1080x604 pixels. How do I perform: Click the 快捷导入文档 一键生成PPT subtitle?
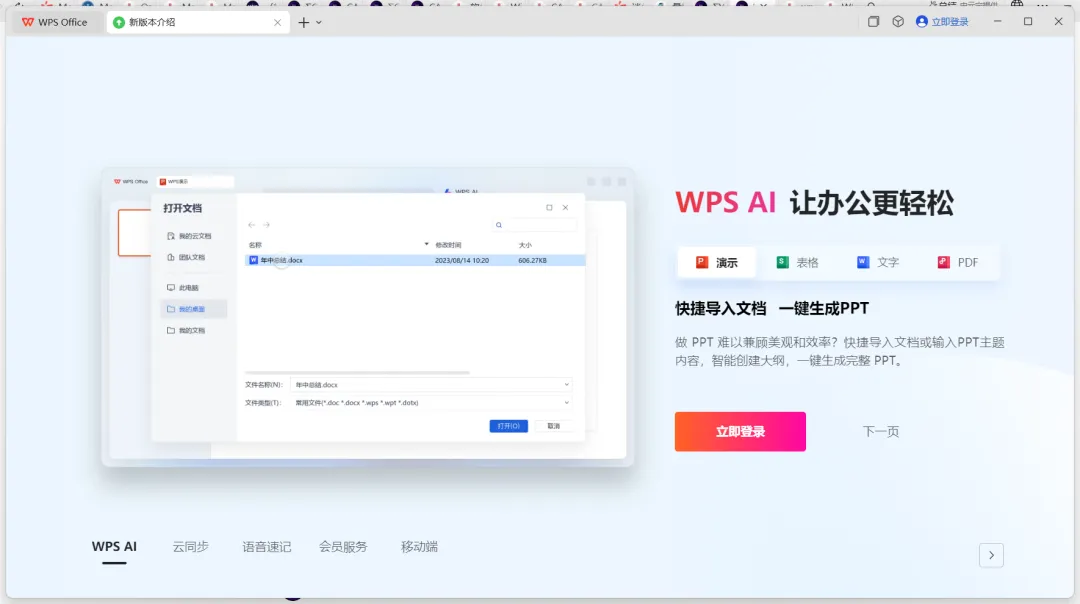pyautogui.click(x=772, y=309)
